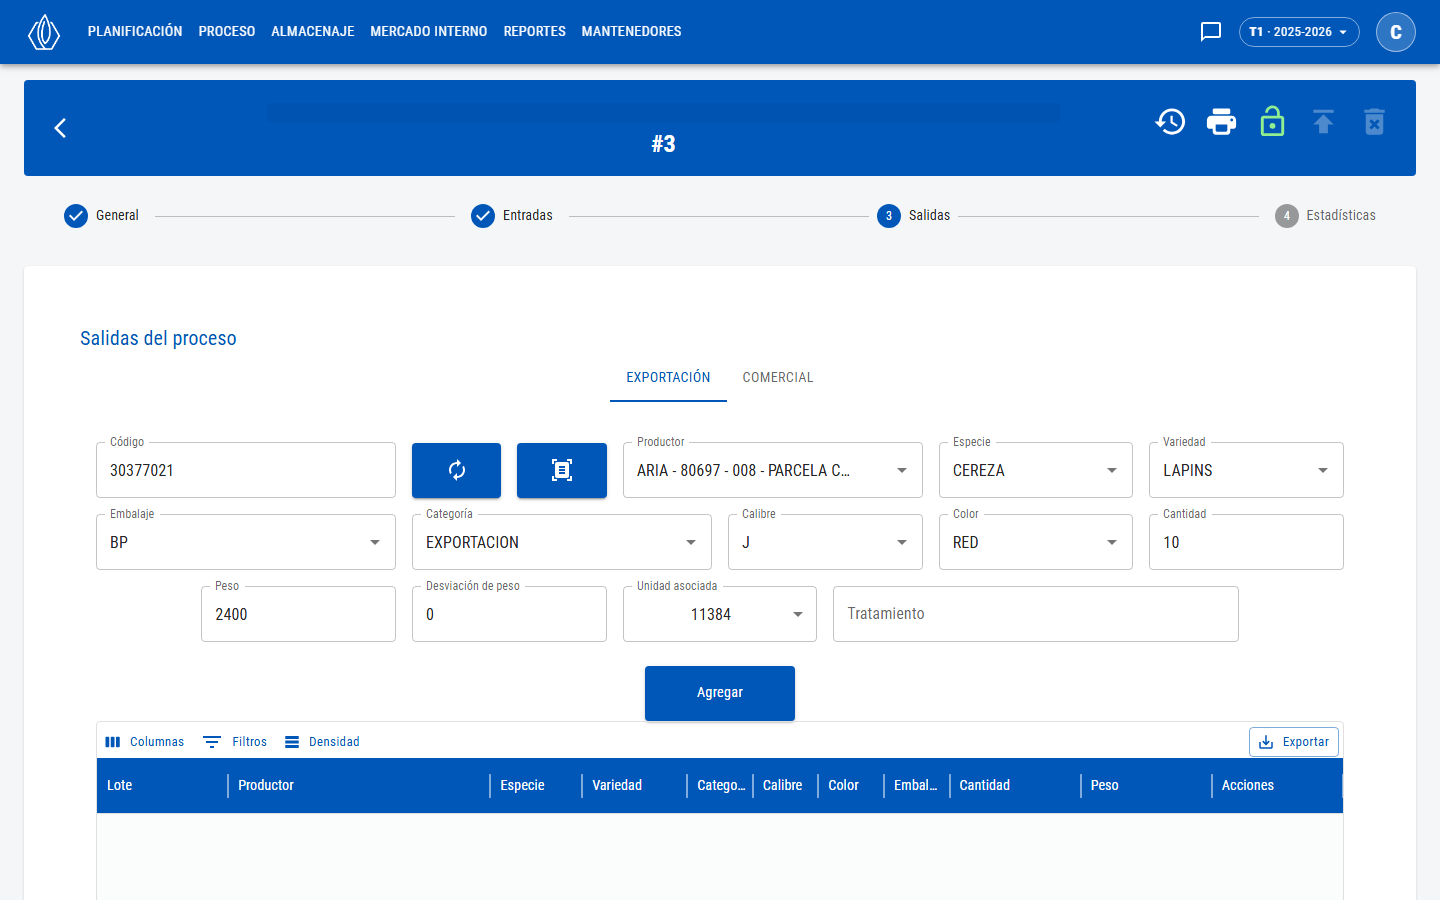Click the upload arrow icon
The width and height of the screenshot is (1440, 900).
pyautogui.click(x=1323, y=122)
